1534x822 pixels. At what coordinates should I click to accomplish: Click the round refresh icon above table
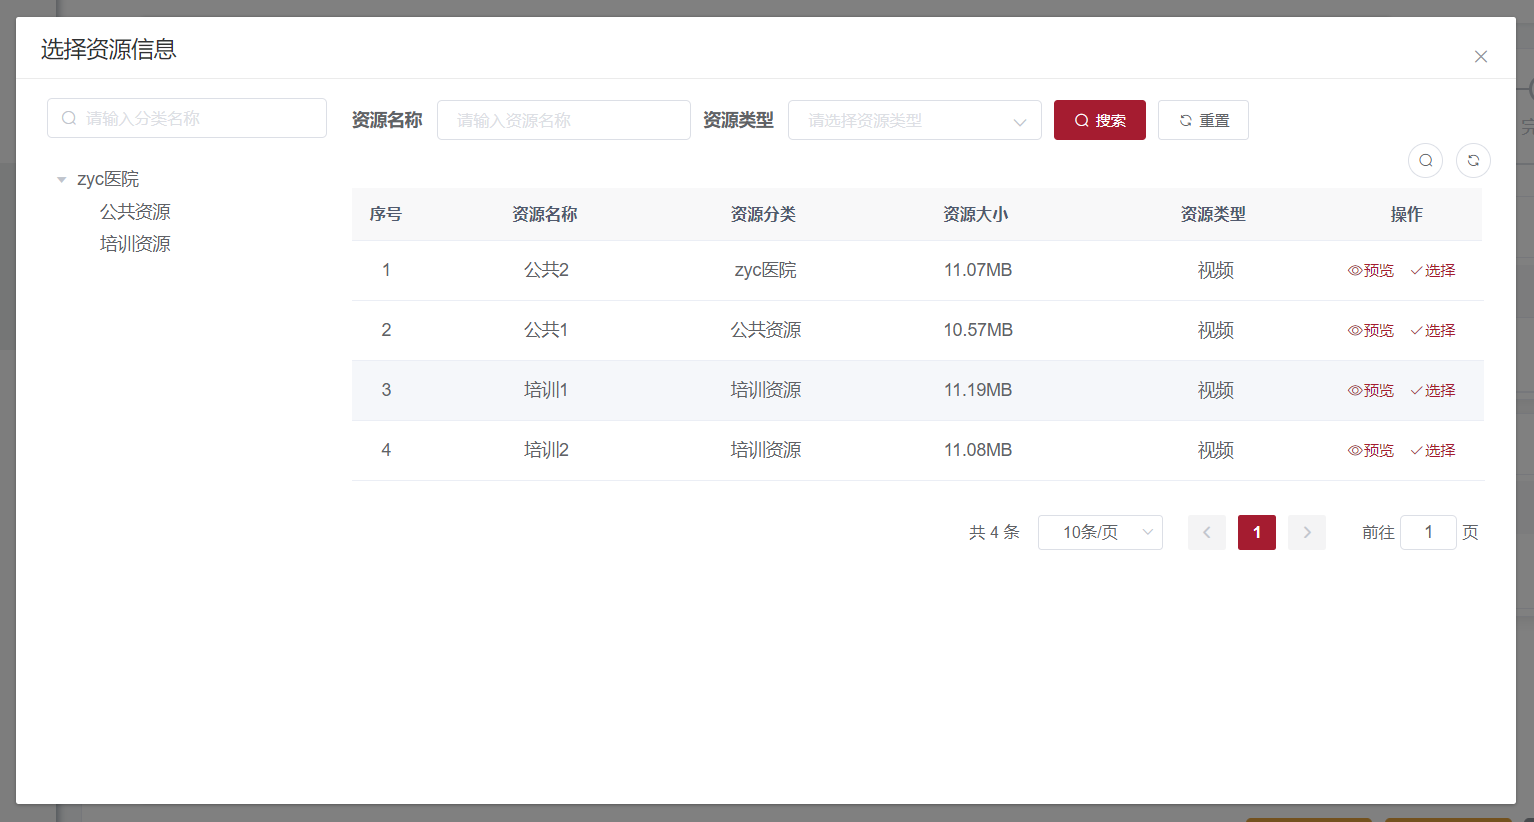coord(1473,160)
